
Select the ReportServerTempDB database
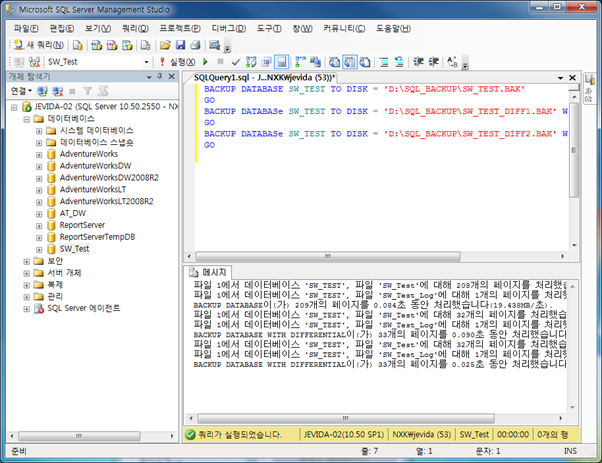[x=97, y=237]
